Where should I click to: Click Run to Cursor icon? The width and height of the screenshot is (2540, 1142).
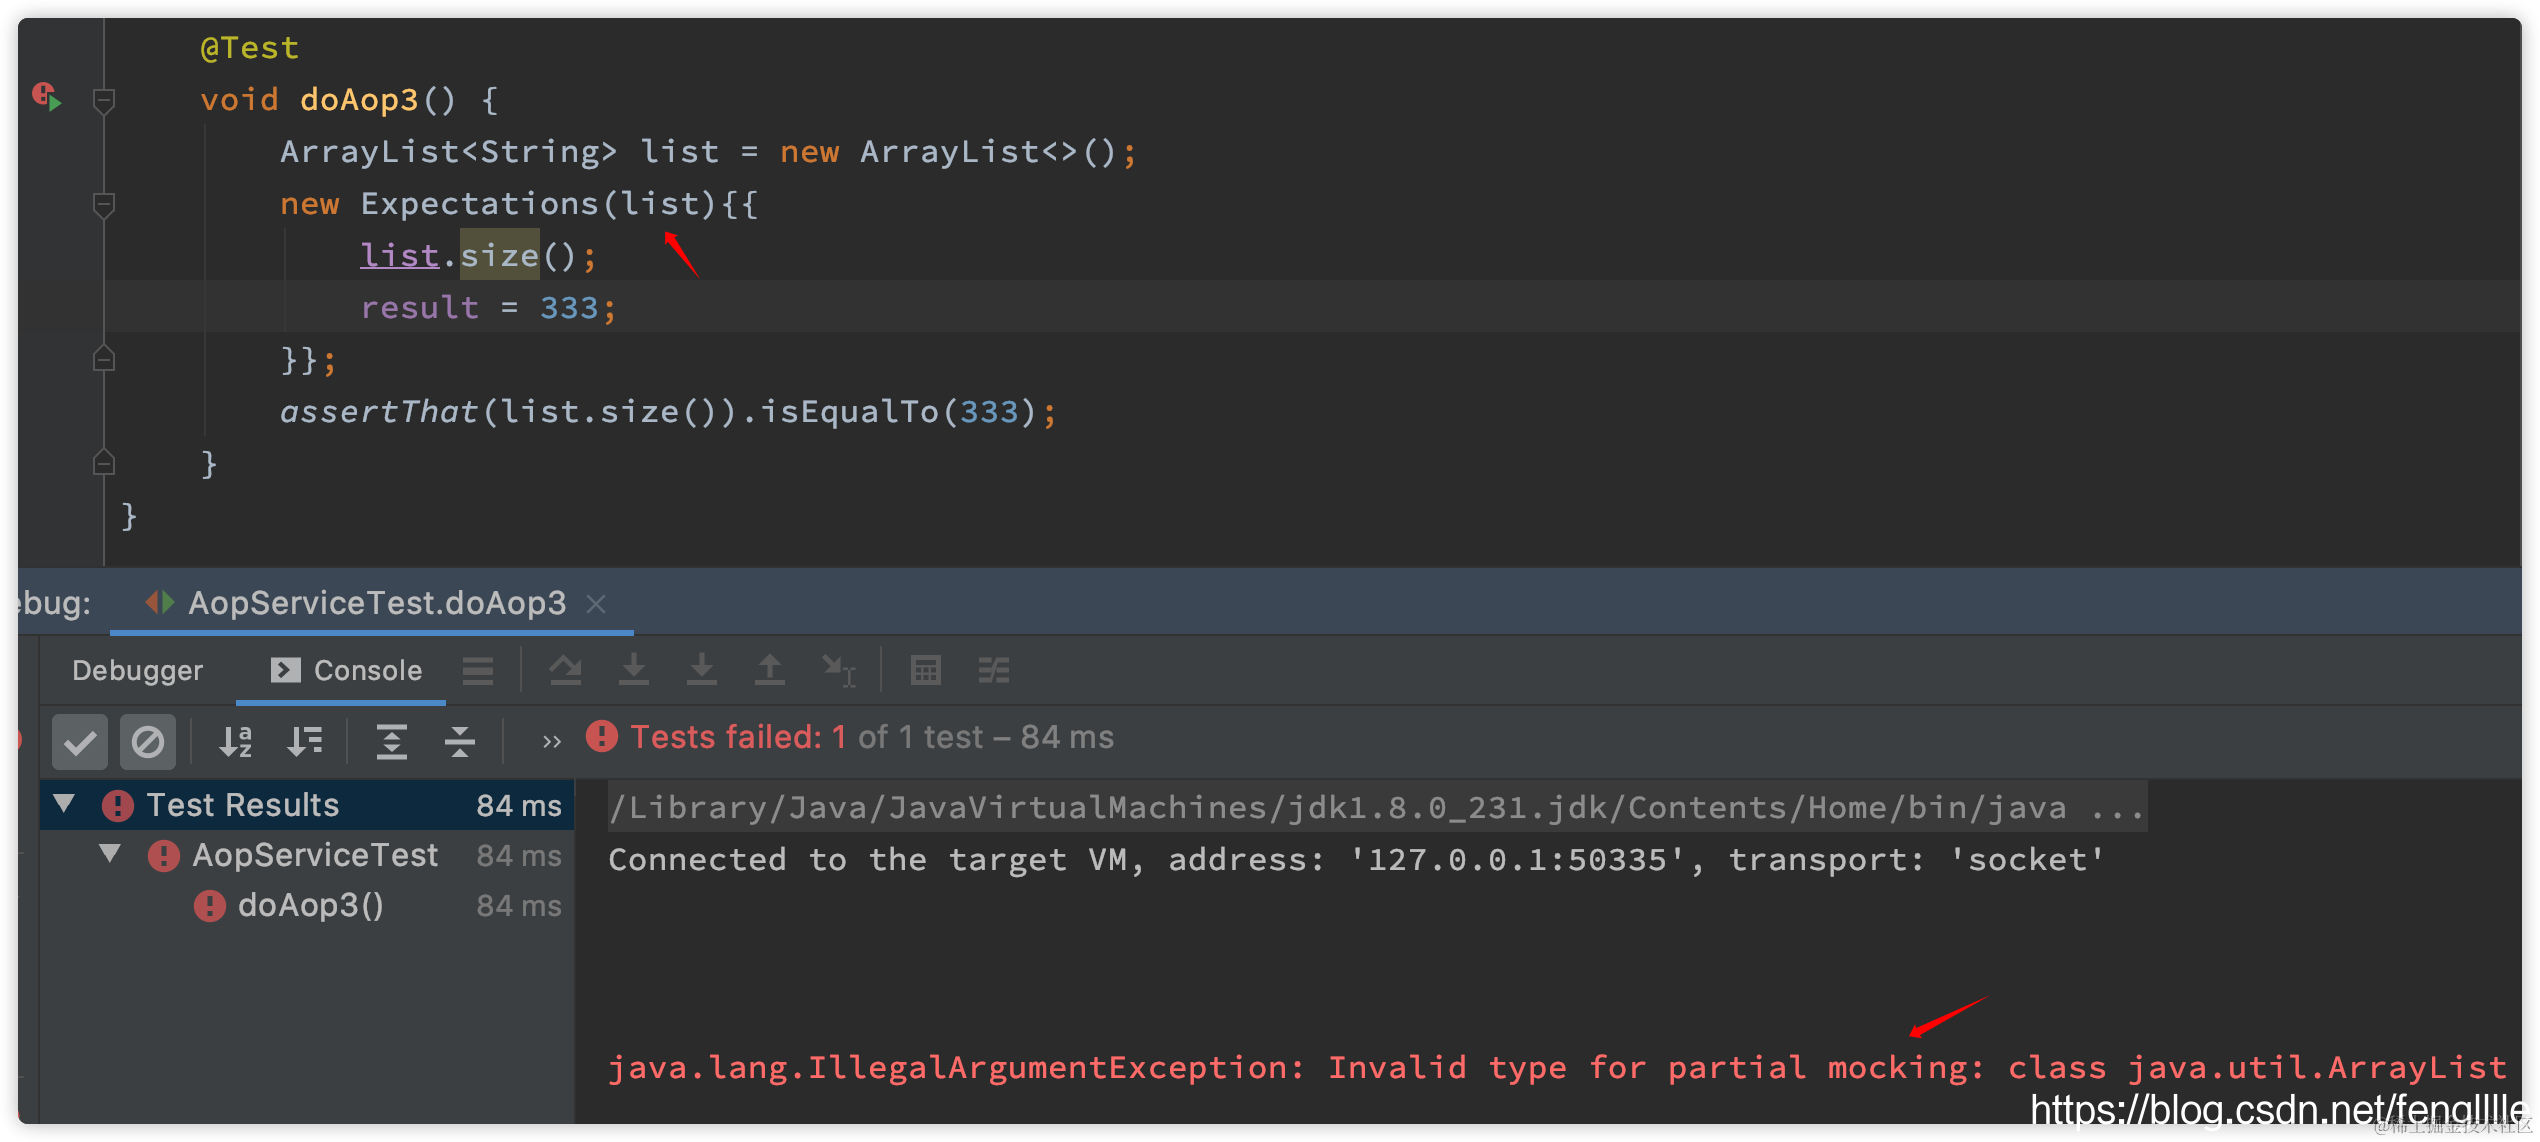pos(837,670)
